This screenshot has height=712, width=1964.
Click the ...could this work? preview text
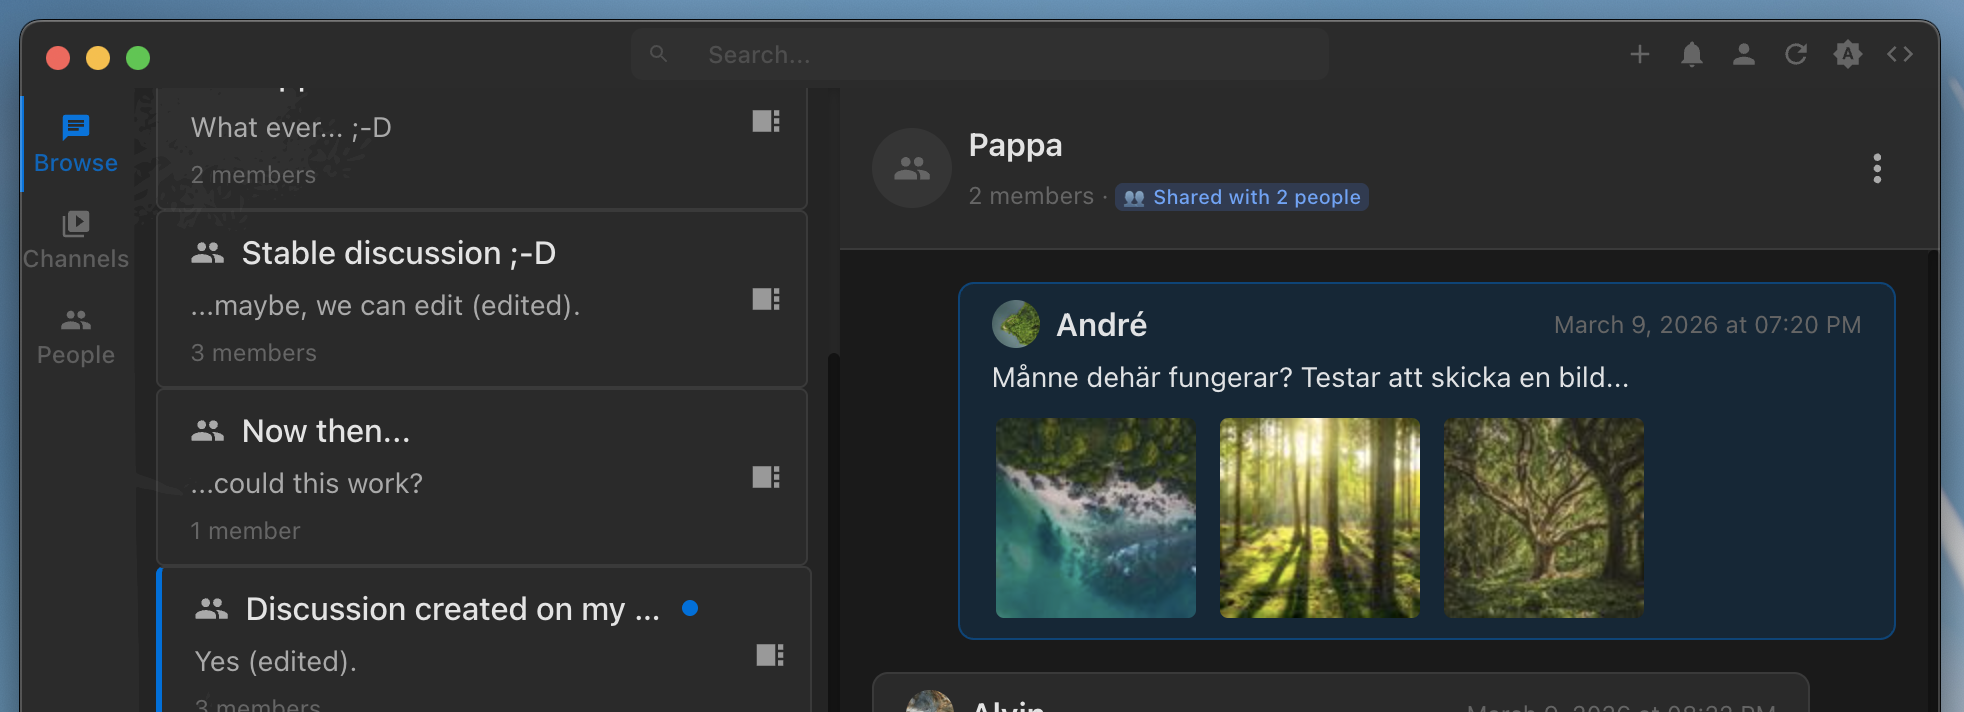click(x=306, y=483)
